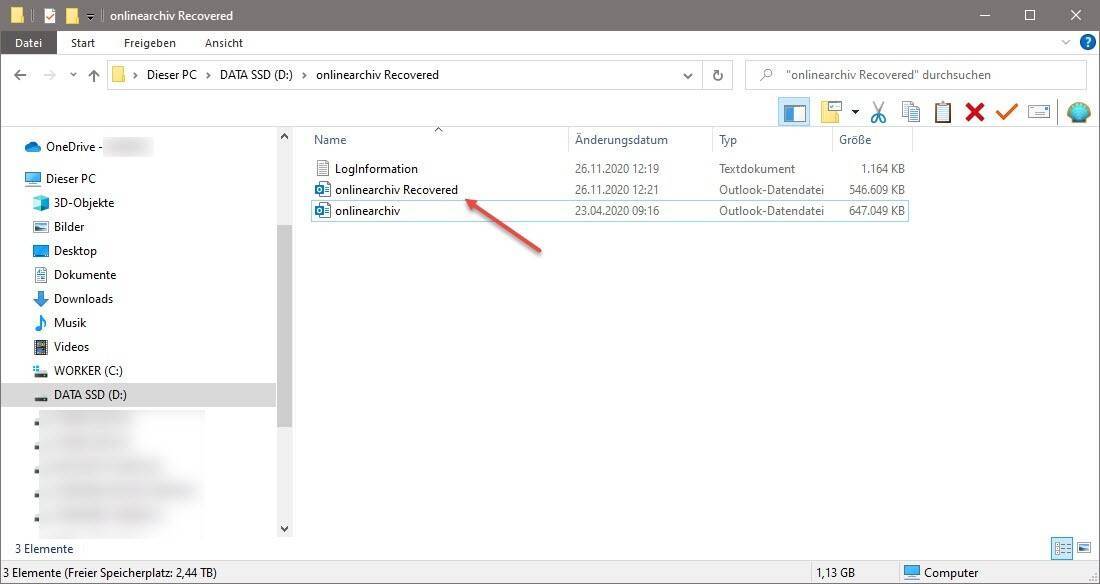Click Dieser PC in the breadcrumb path

171,75
